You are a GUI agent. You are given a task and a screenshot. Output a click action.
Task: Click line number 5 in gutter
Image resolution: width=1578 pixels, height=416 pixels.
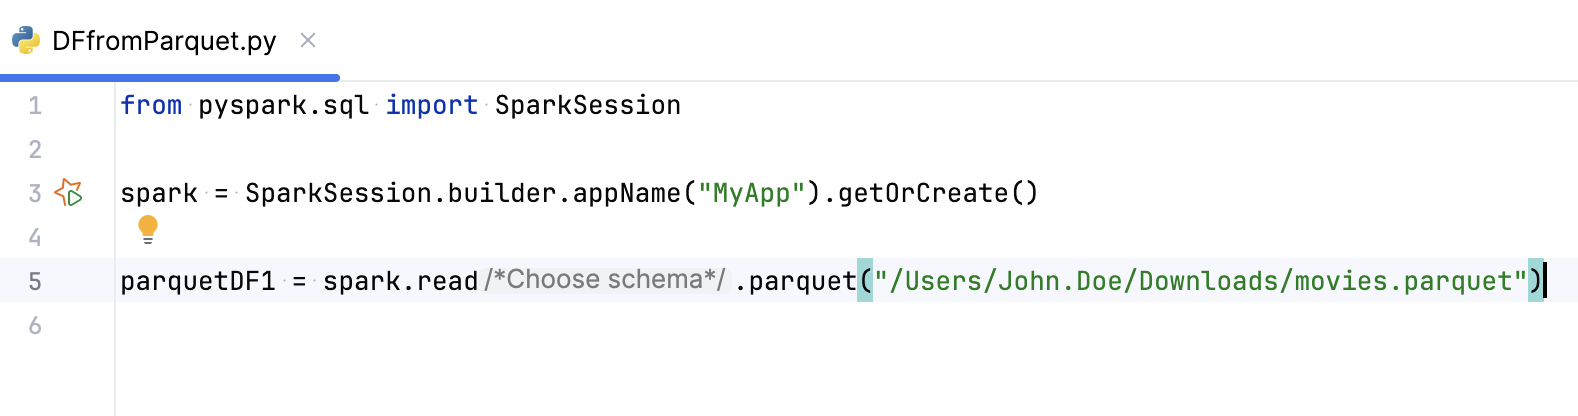pyautogui.click(x=35, y=281)
